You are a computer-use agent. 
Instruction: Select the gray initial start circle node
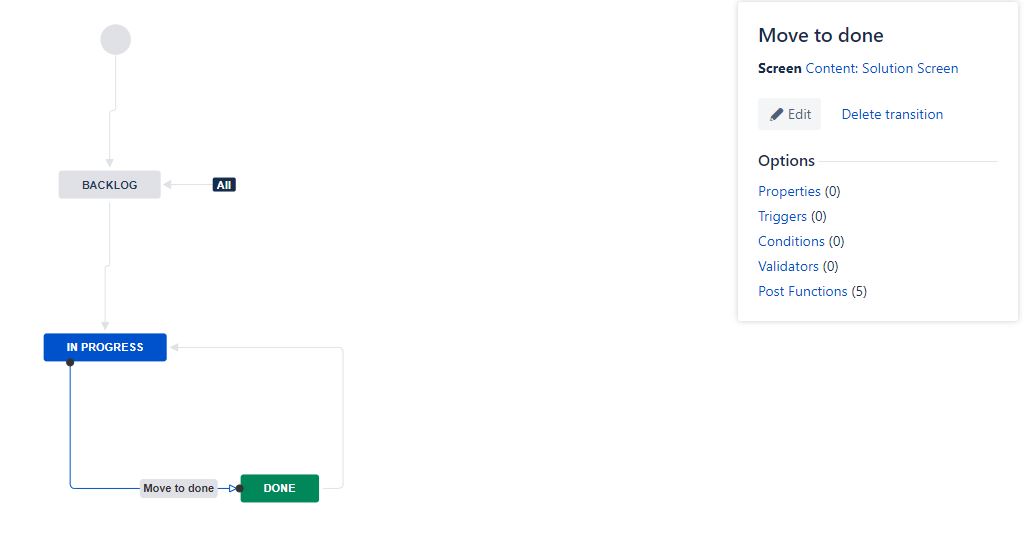tap(115, 40)
